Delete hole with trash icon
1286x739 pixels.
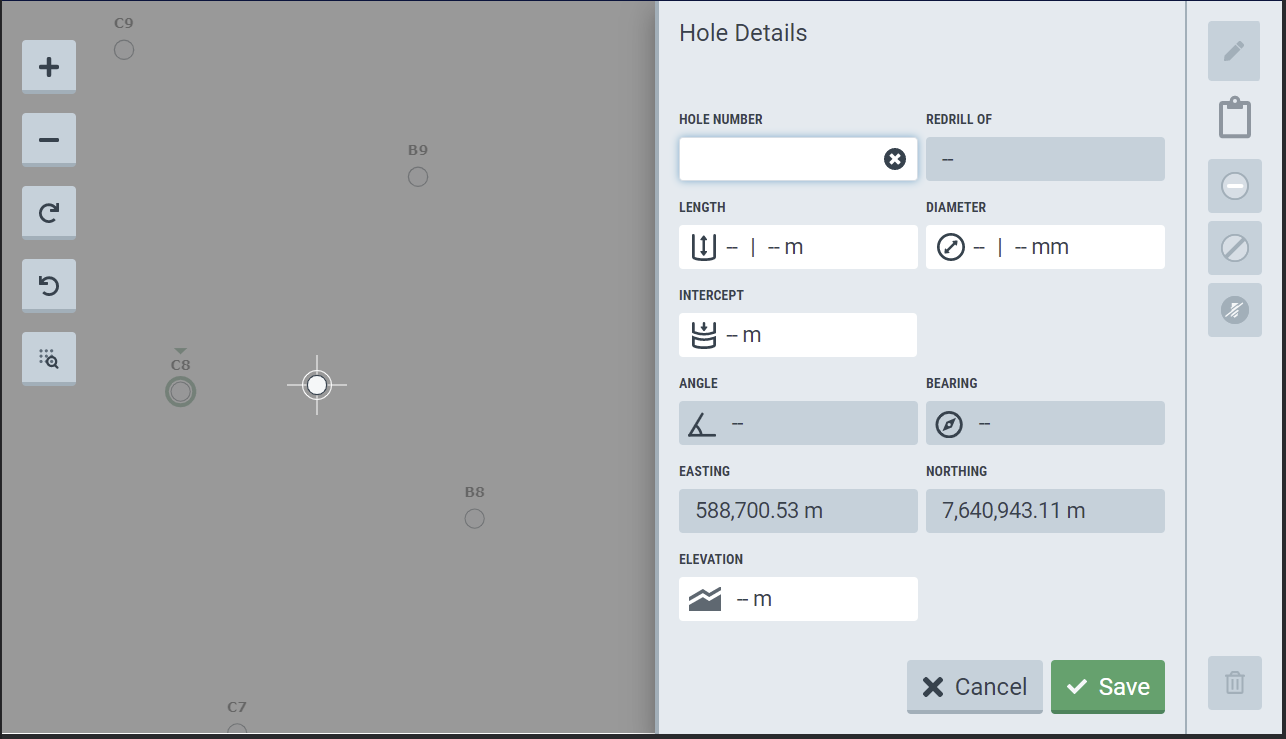[1235, 683]
